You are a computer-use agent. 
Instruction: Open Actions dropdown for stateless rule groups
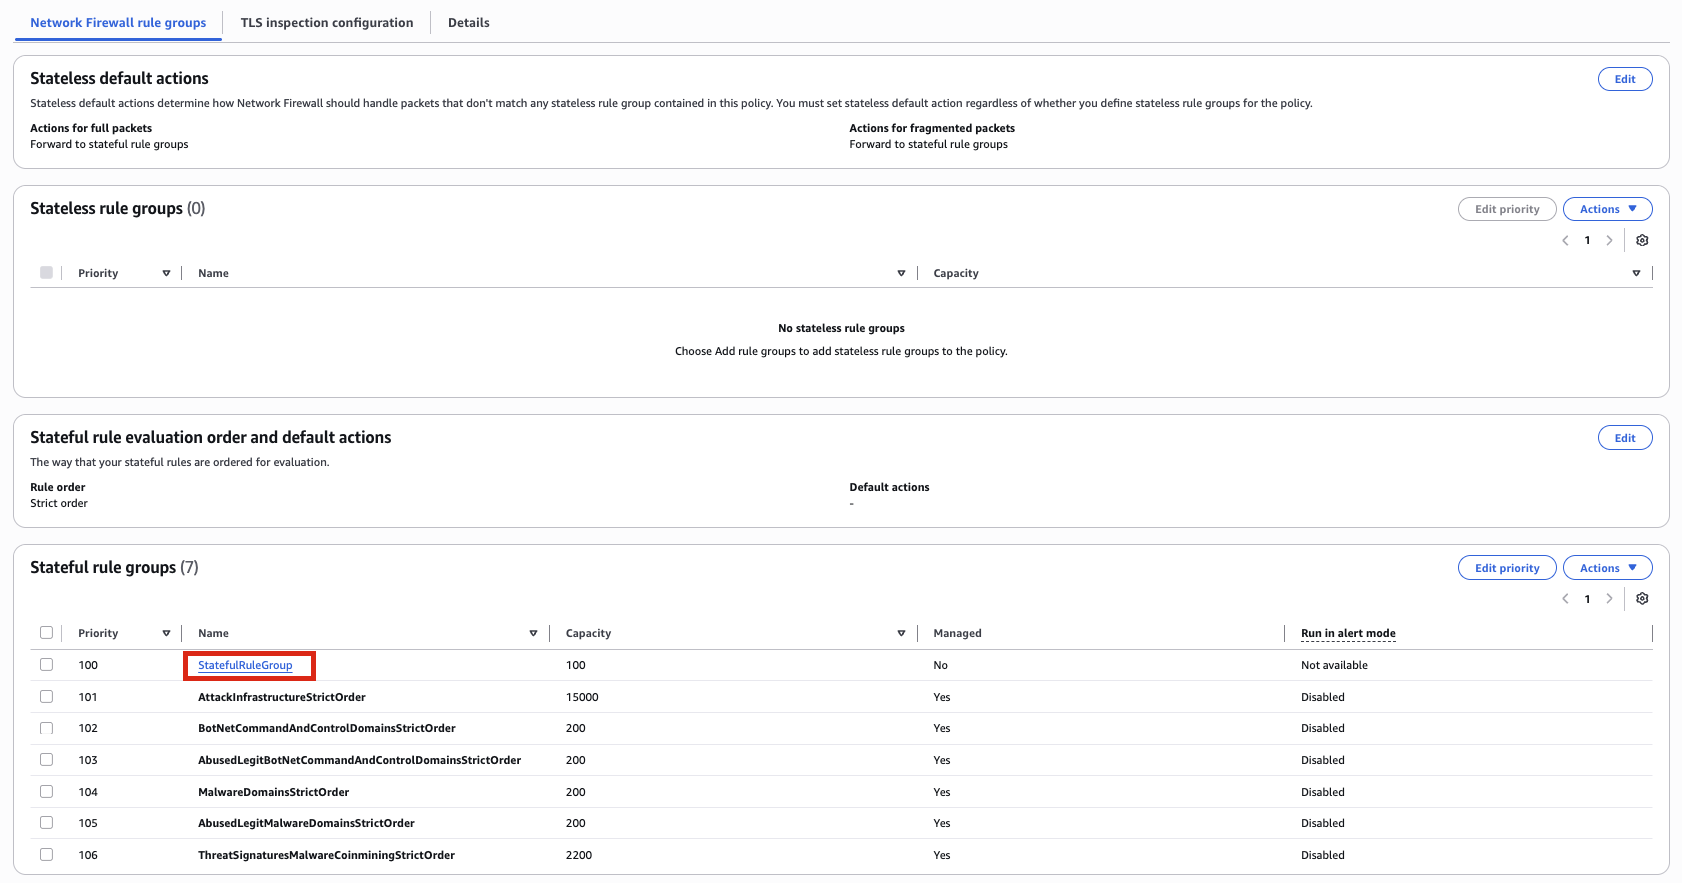1607,209
